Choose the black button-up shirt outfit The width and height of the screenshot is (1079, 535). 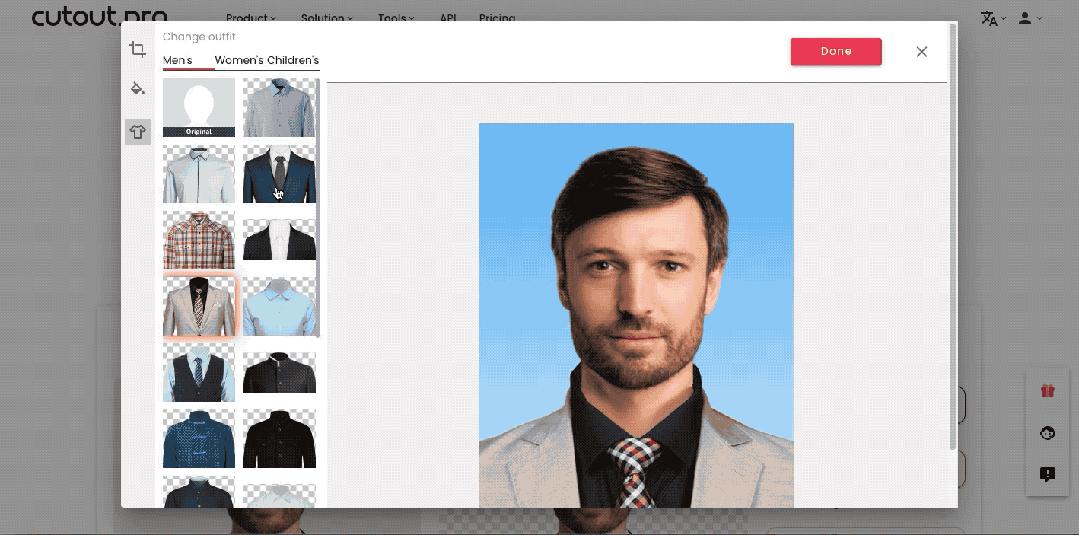(x=279, y=439)
